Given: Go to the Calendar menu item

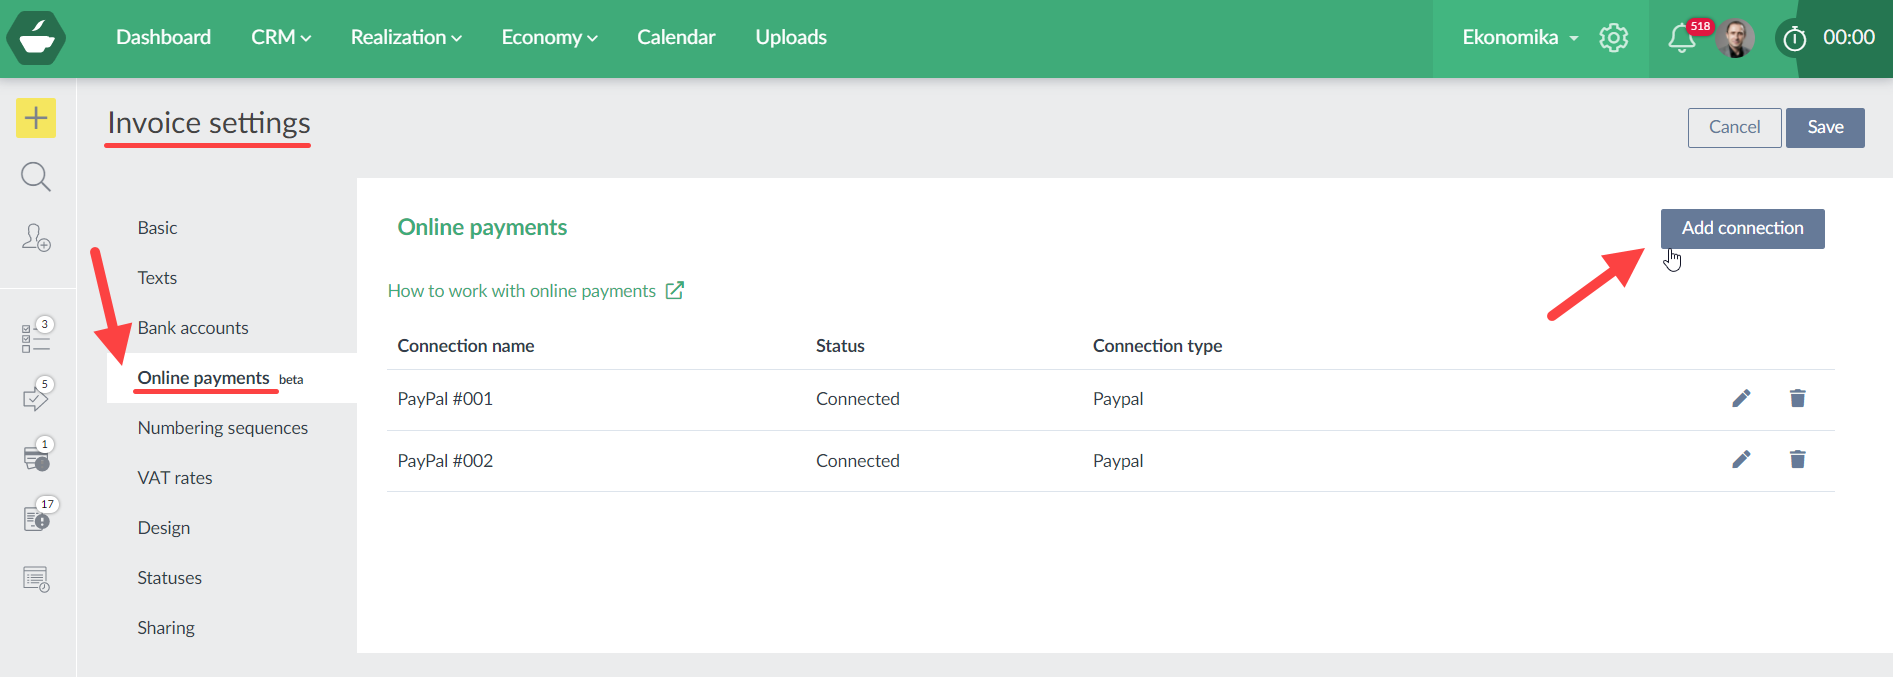Looking at the screenshot, I should click(676, 38).
